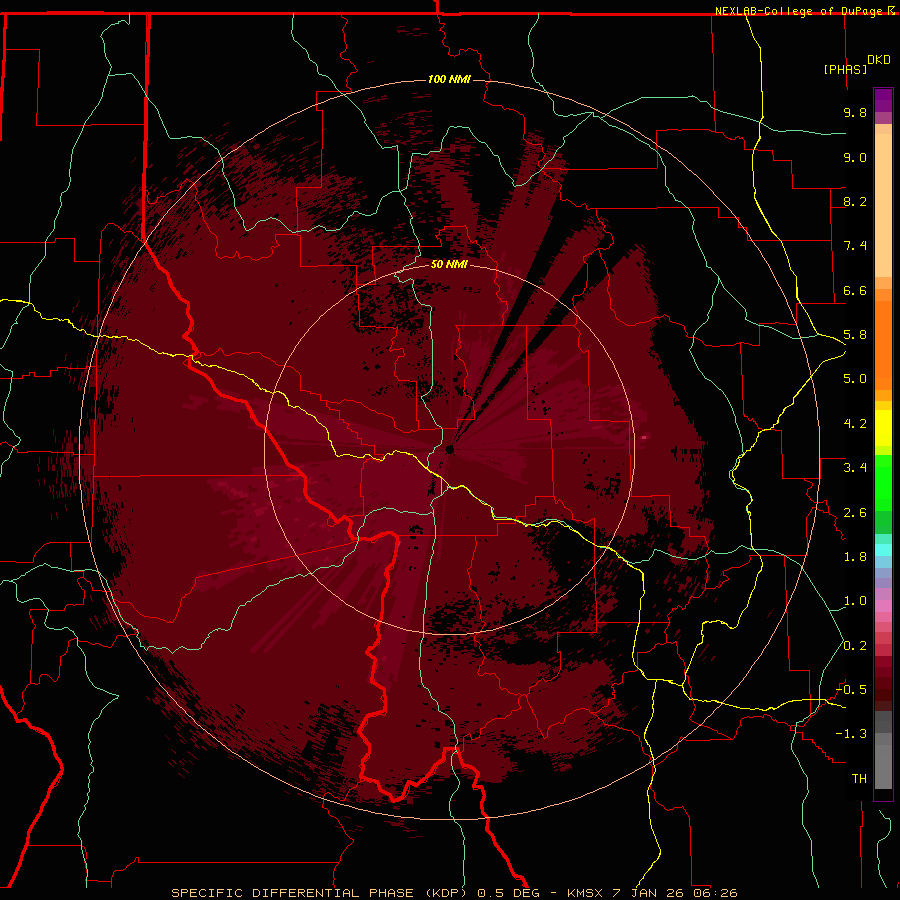Pick the bright green swatch in the color bar
The image size is (900, 900).
coord(883,483)
